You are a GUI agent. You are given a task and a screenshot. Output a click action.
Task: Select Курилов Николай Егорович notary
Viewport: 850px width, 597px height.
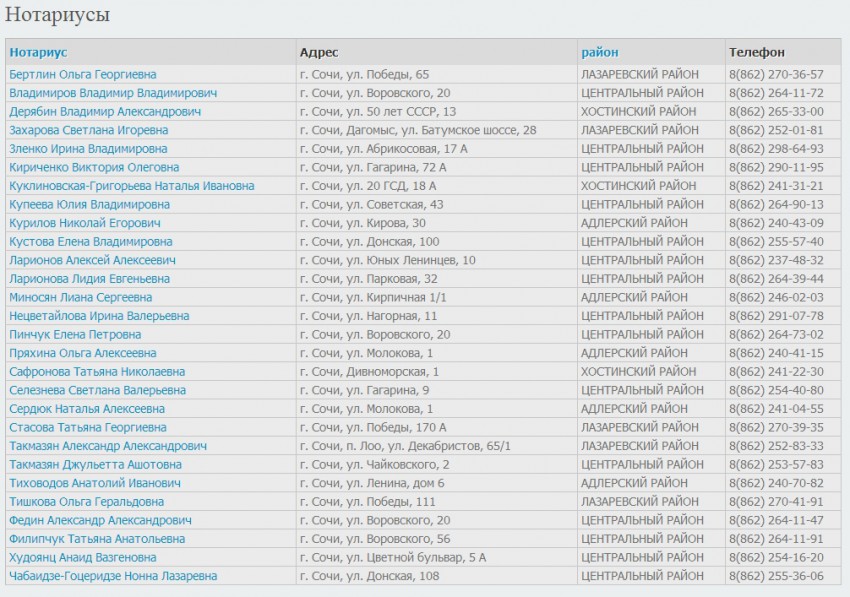pos(85,223)
